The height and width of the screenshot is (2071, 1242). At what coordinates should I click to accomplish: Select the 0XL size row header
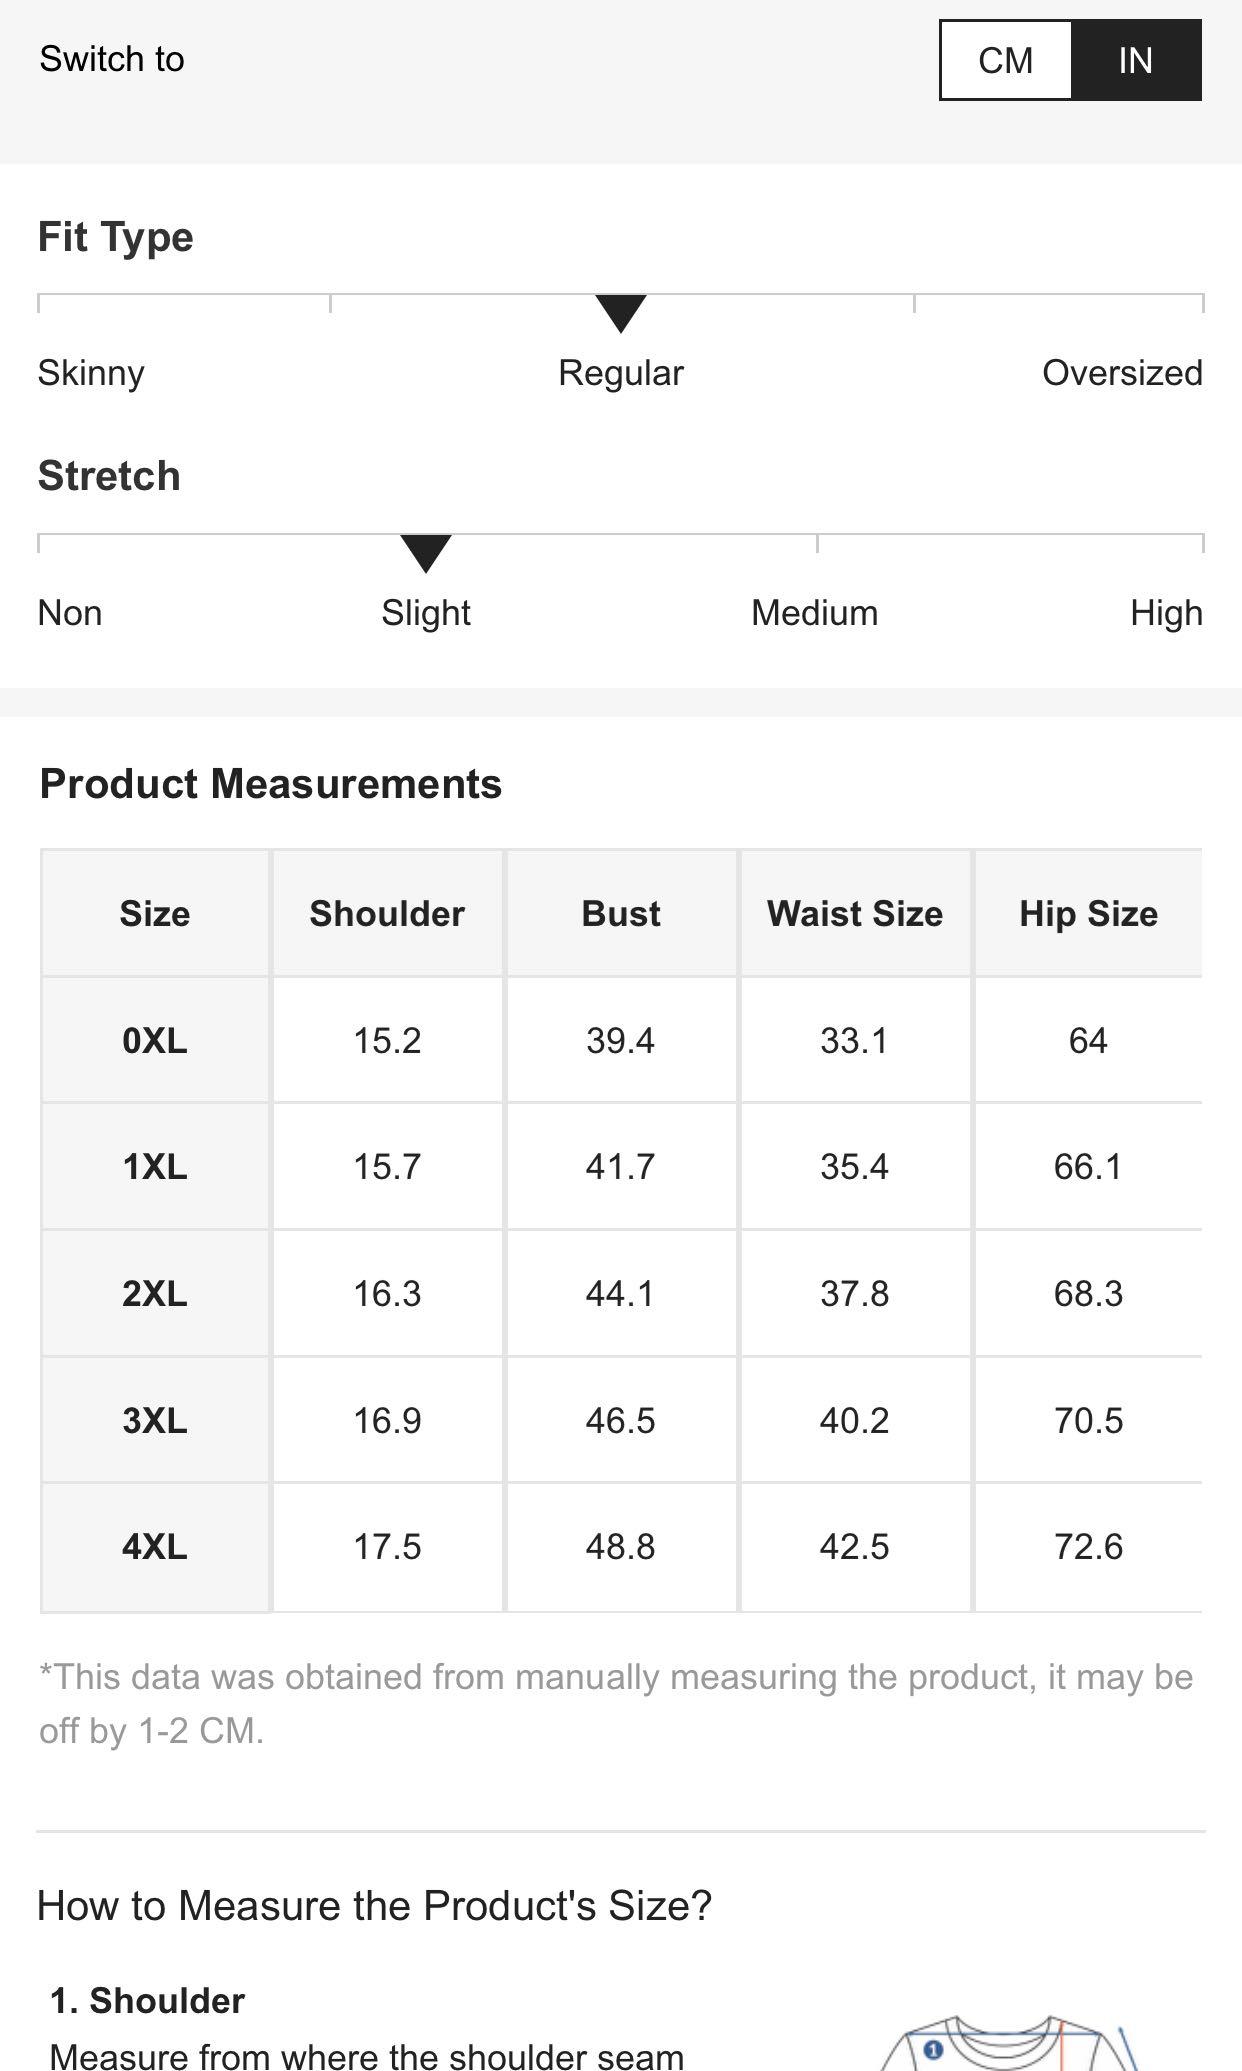tap(155, 1040)
